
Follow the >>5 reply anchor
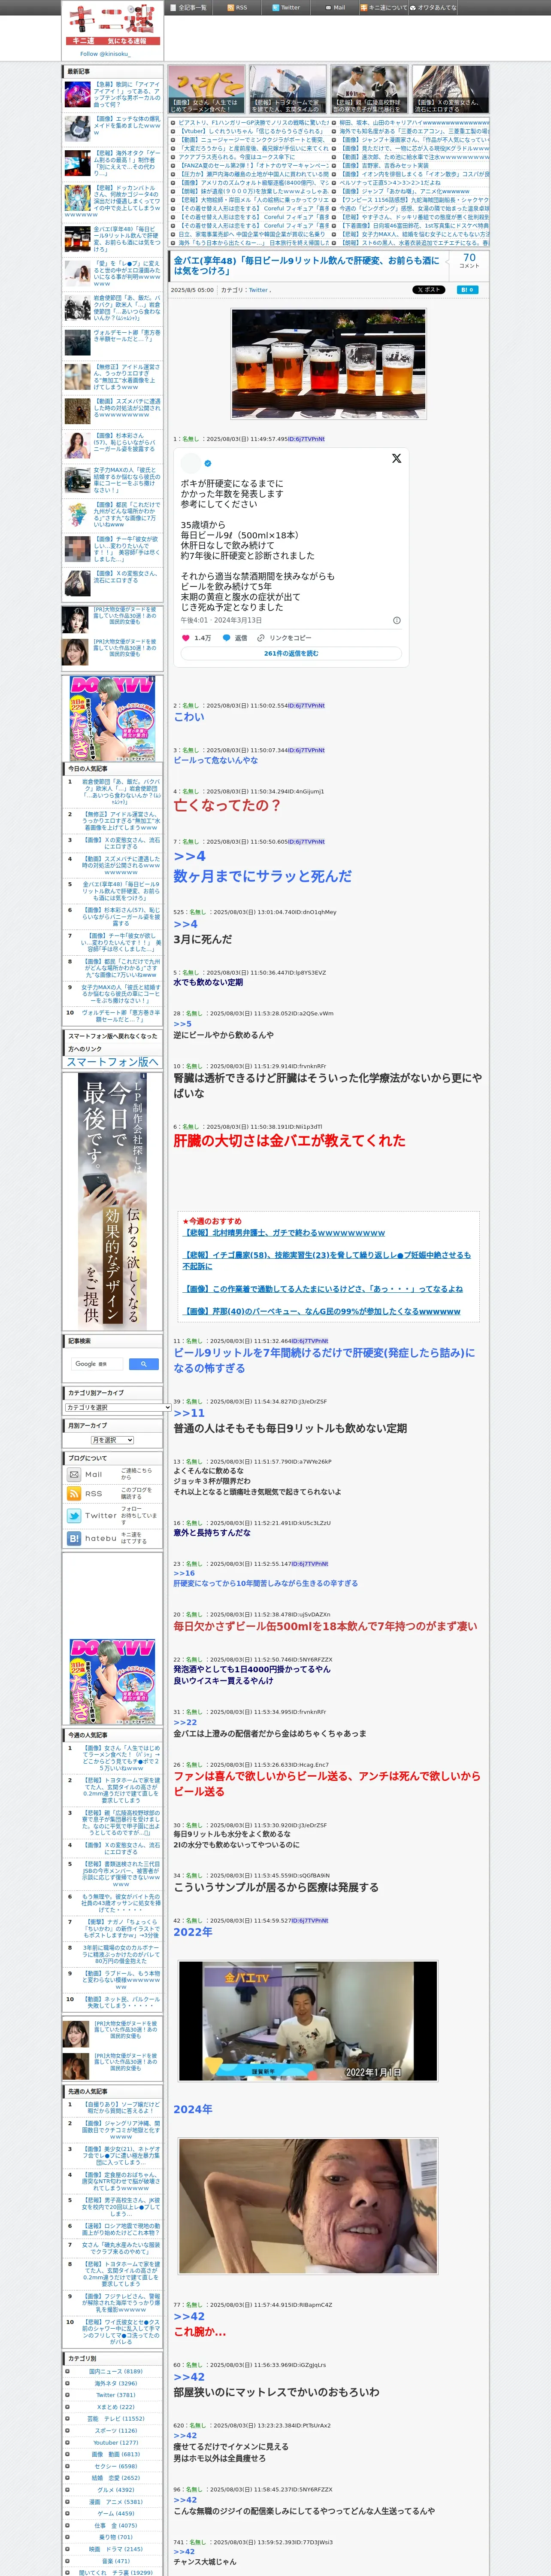(182, 1024)
